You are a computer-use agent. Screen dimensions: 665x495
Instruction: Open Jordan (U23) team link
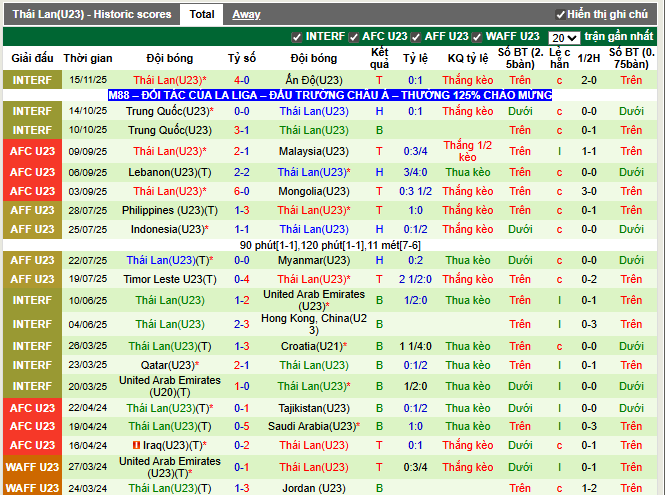tap(314, 488)
